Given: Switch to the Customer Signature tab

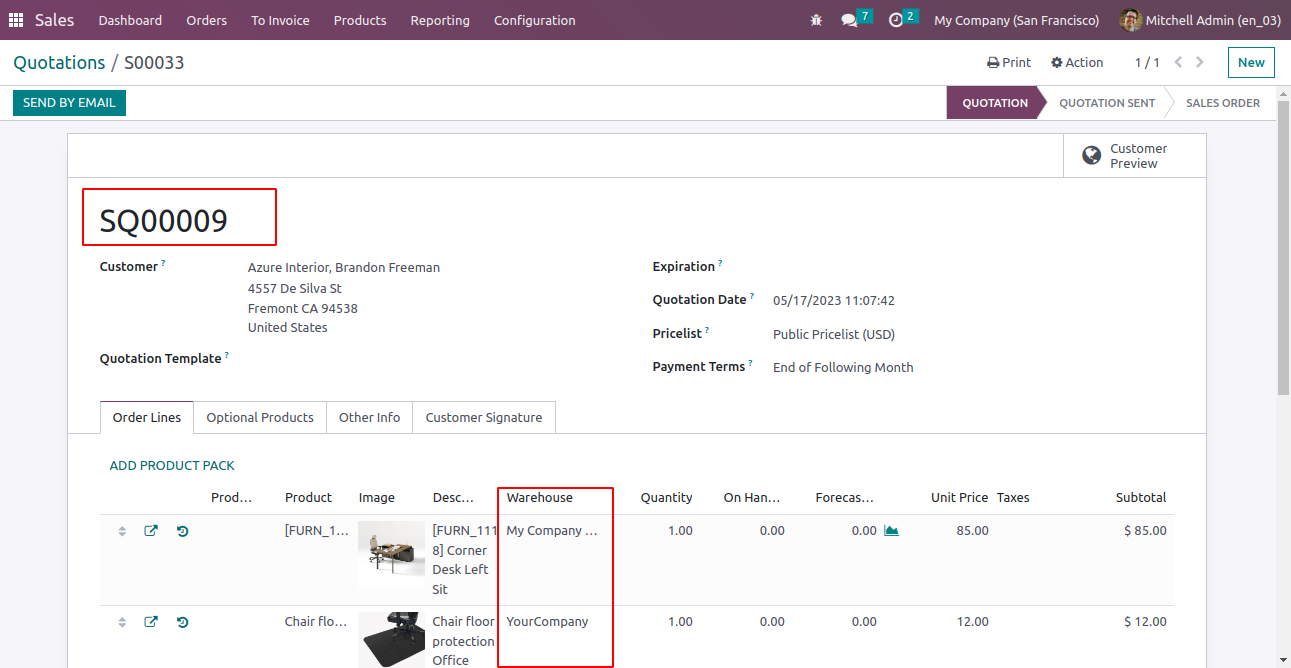Looking at the screenshot, I should click(484, 418).
